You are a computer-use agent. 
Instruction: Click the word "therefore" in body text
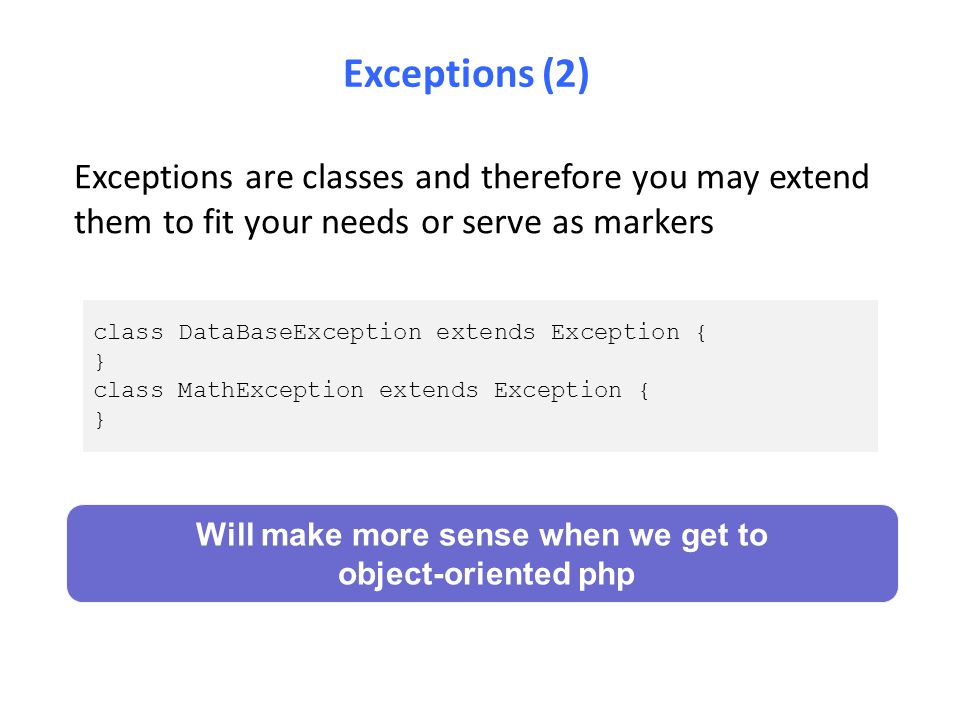pos(551,177)
